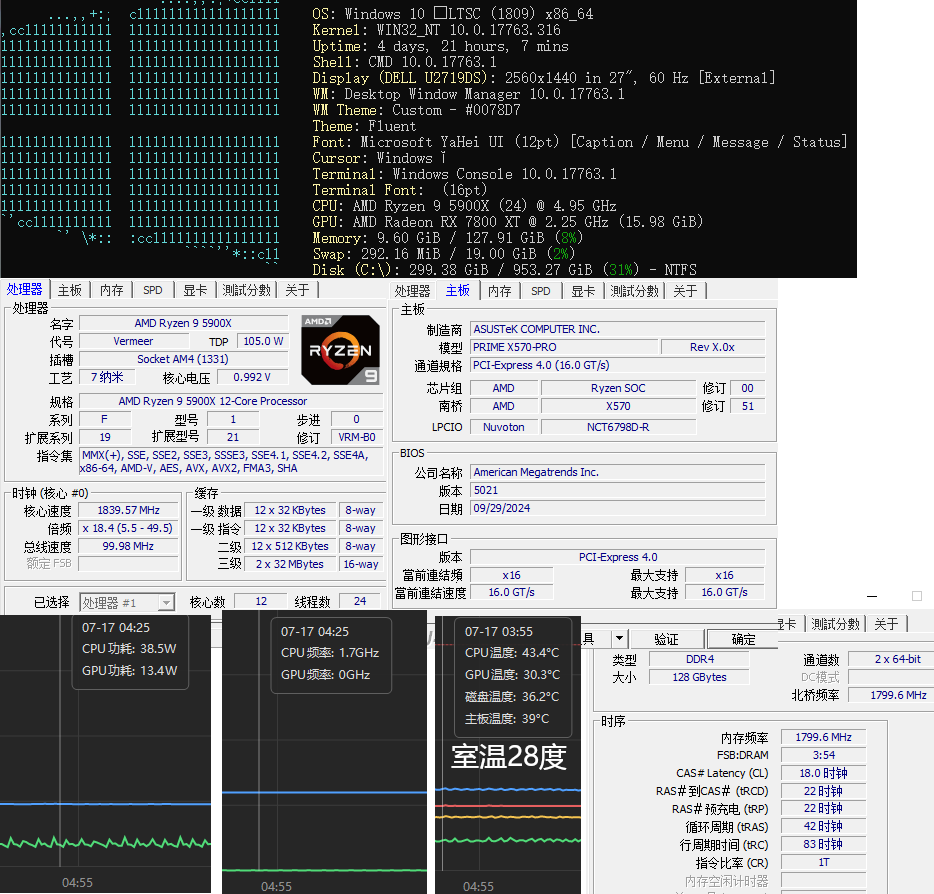The height and width of the screenshot is (894, 934).
Task: Click 04:55 marker on power graph
Action: click(77, 882)
